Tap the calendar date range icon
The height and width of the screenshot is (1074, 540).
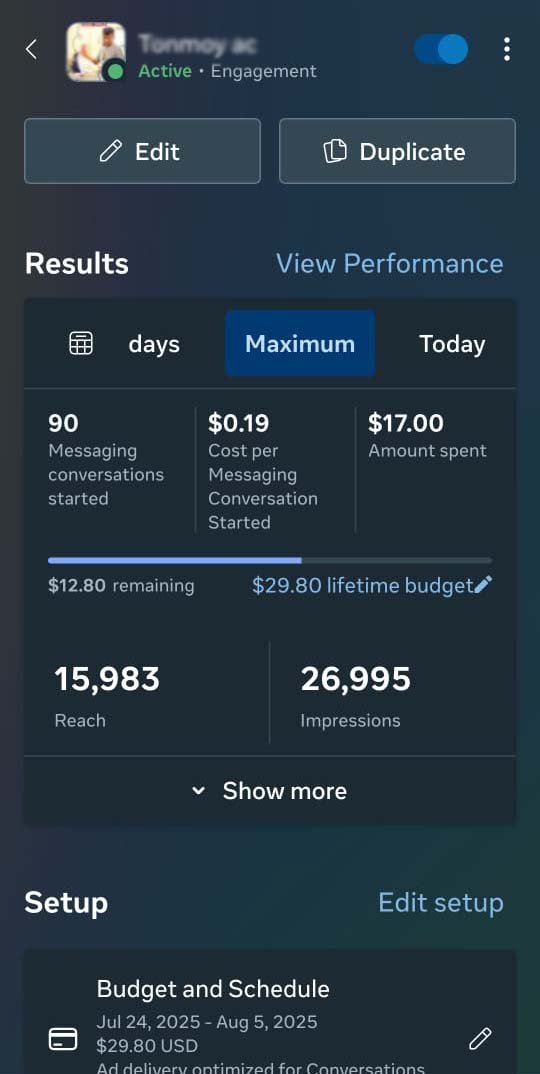81,343
